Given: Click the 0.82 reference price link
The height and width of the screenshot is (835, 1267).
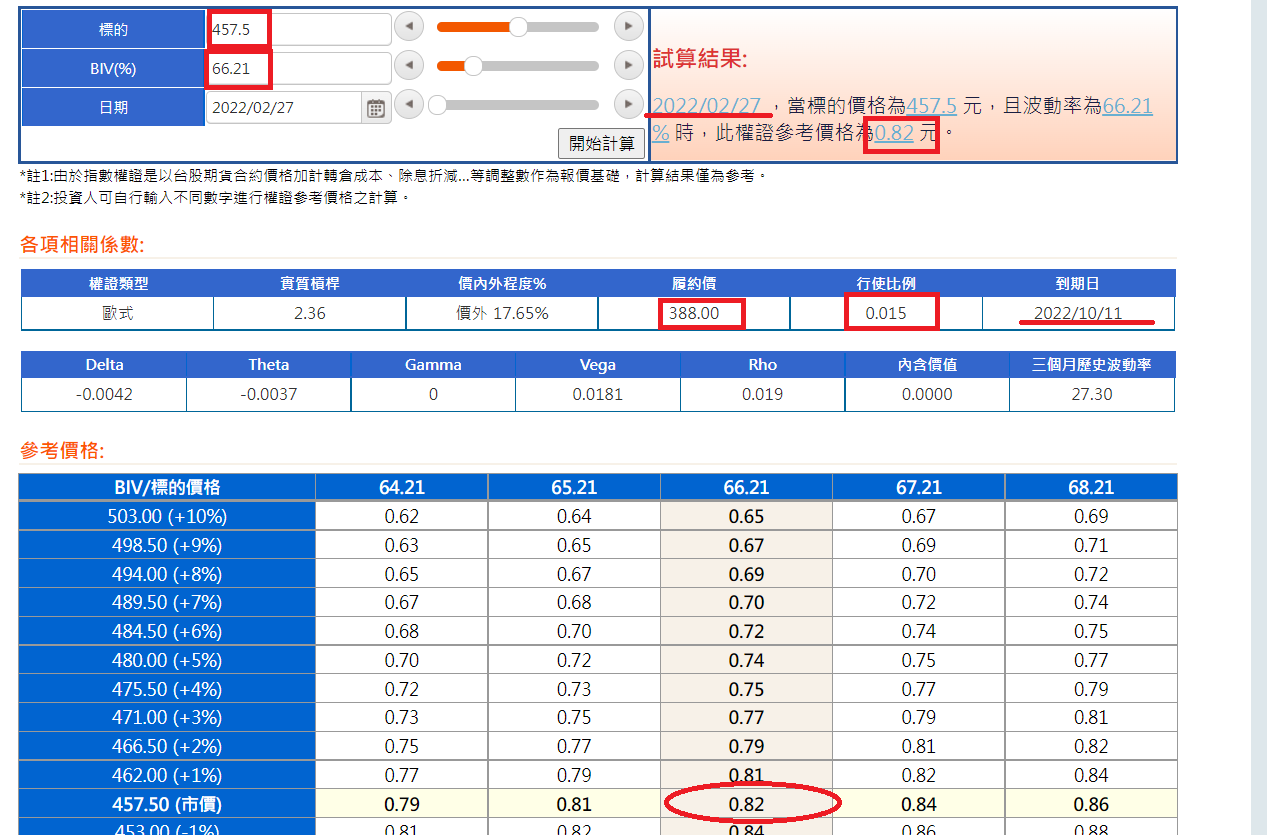Looking at the screenshot, I should pyautogui.click(x=894, y=132).
